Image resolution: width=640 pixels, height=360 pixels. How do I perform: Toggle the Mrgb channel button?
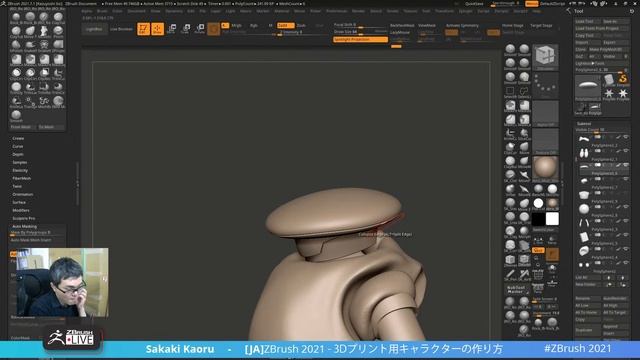(236, 25)
